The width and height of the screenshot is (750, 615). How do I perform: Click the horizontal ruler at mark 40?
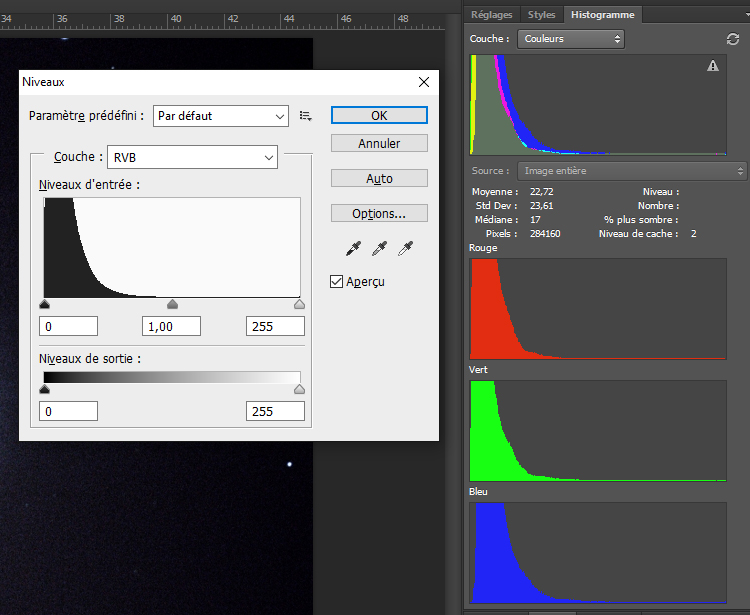coord(176,19)
